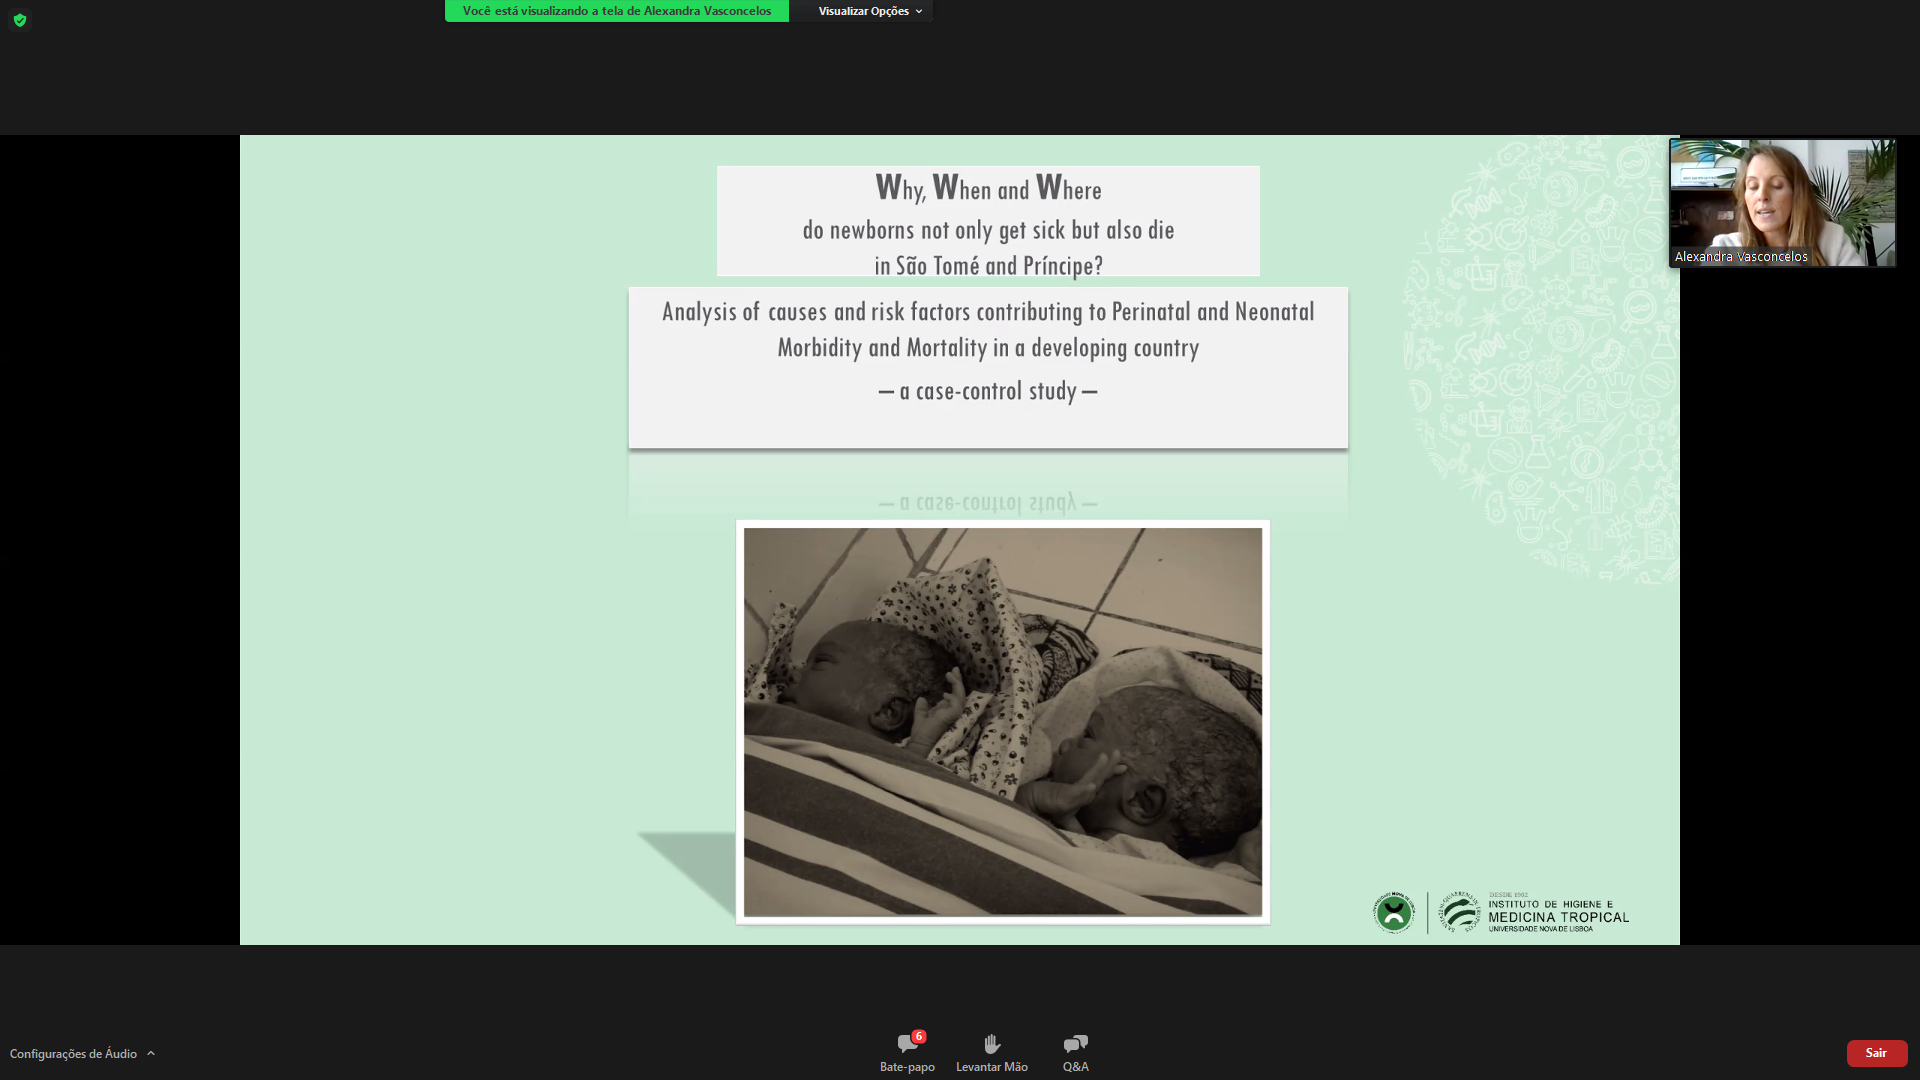Click the small arrow on Visualizar Opções

pyautogui.click(x=919, y=11)
